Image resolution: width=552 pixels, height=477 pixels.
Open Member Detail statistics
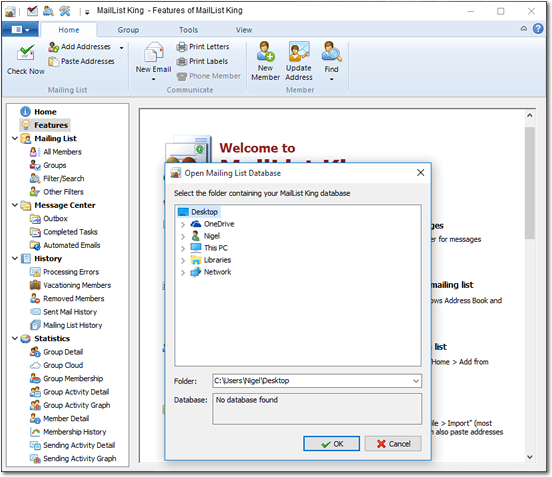[66, 419]
